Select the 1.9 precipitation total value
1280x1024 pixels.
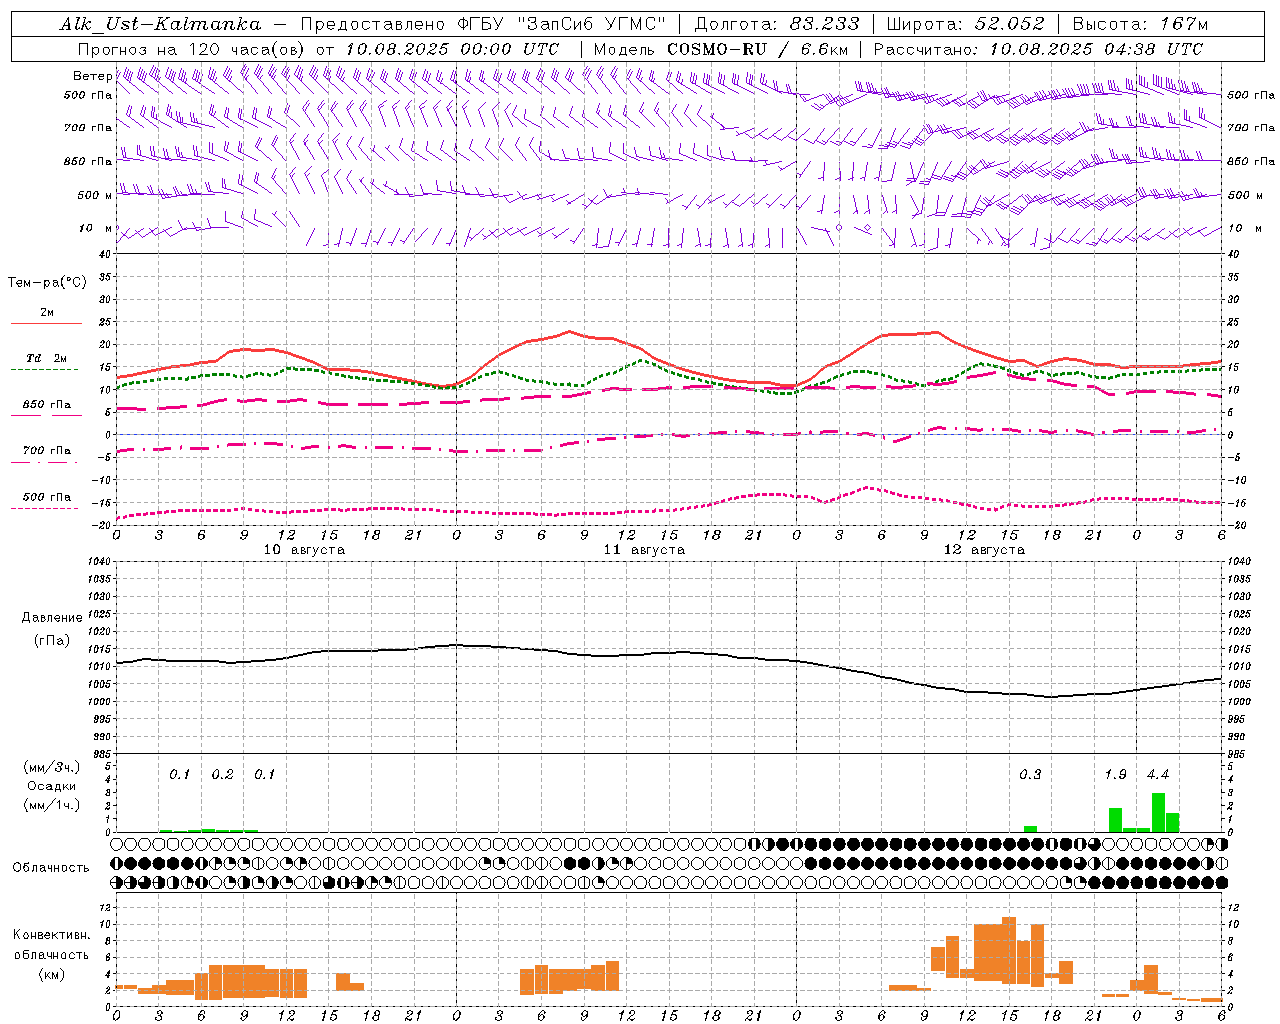pos(1115,775)
